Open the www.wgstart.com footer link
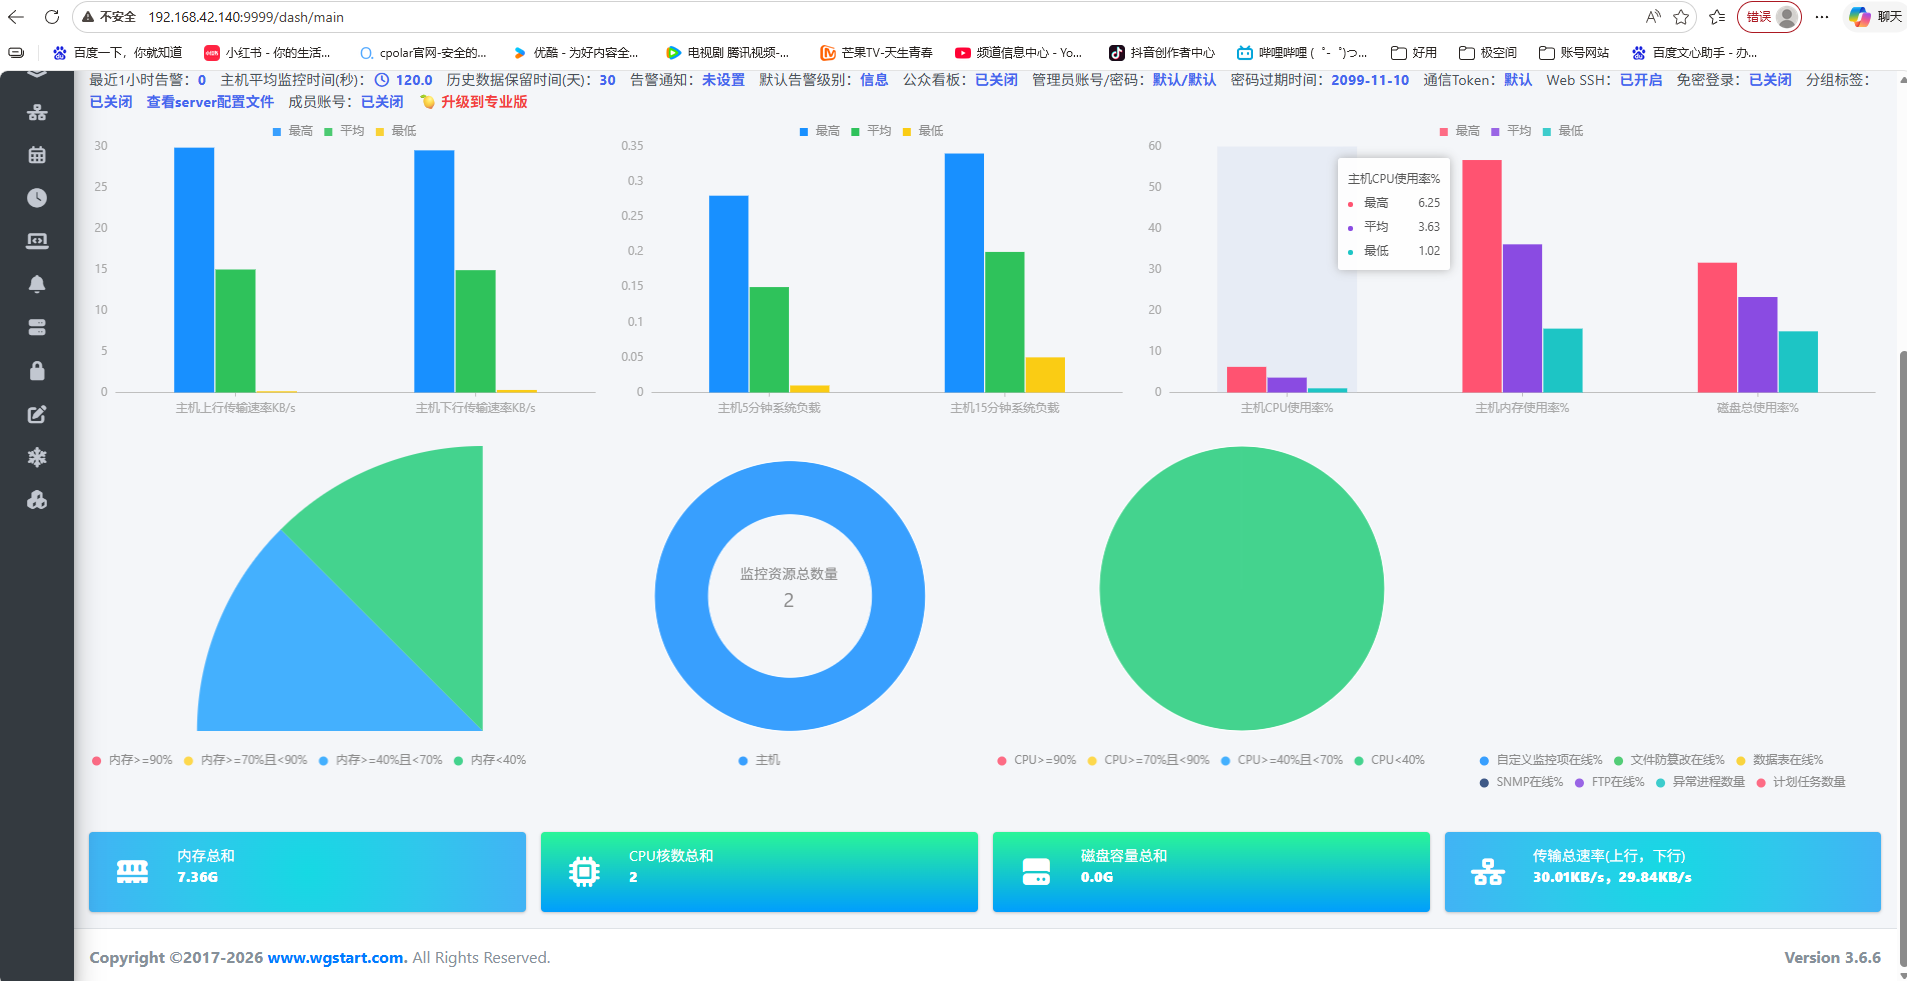 click(x=336, y=957)
